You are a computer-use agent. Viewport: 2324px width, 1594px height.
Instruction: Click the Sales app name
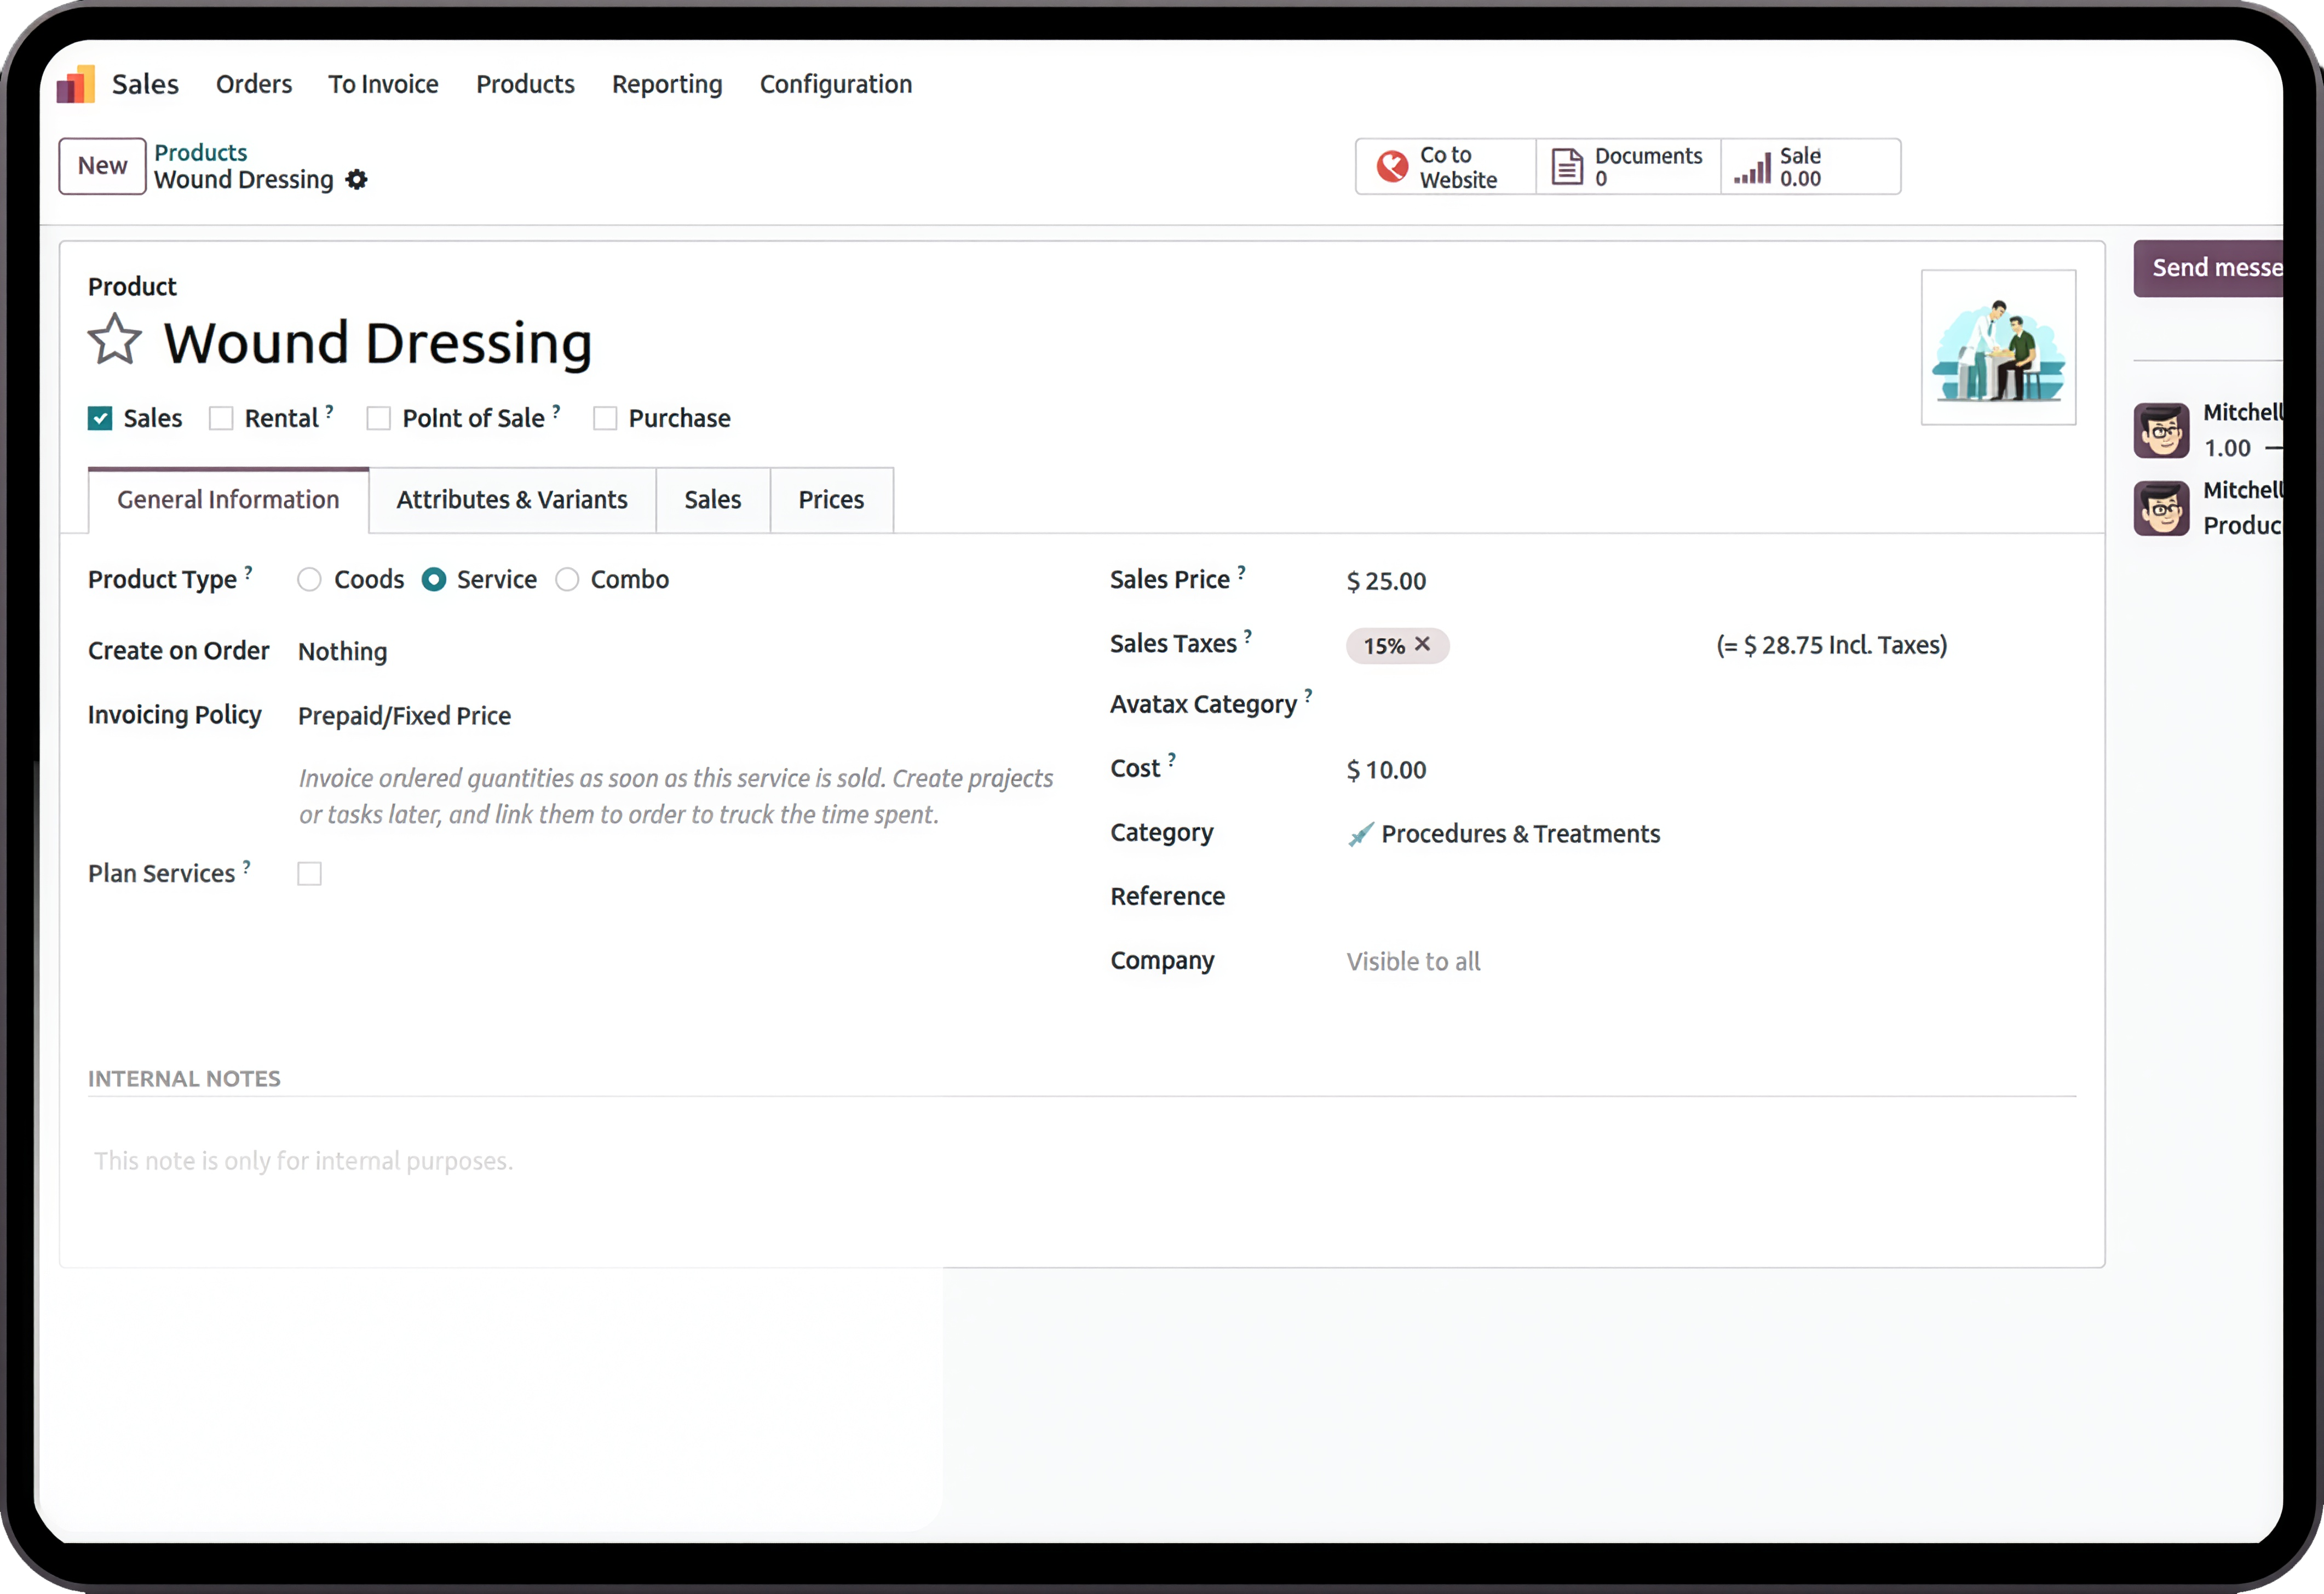point(145,84)
